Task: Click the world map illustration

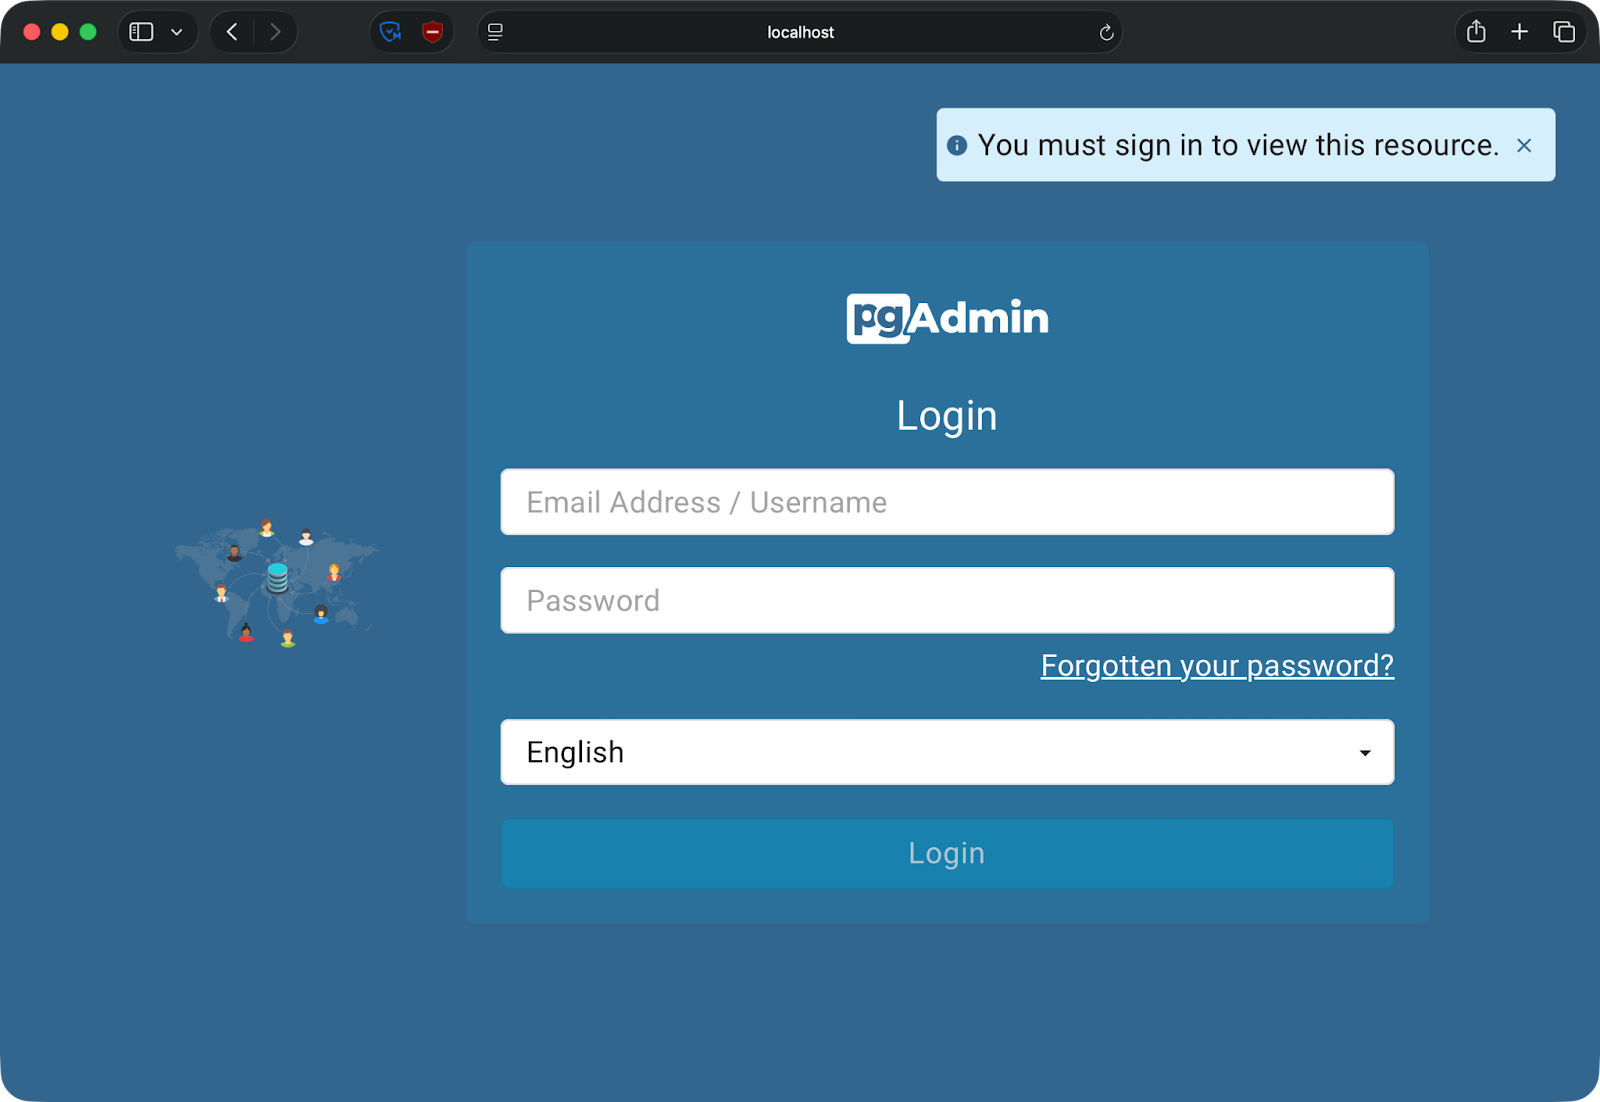Action: (x=276, y=583)
